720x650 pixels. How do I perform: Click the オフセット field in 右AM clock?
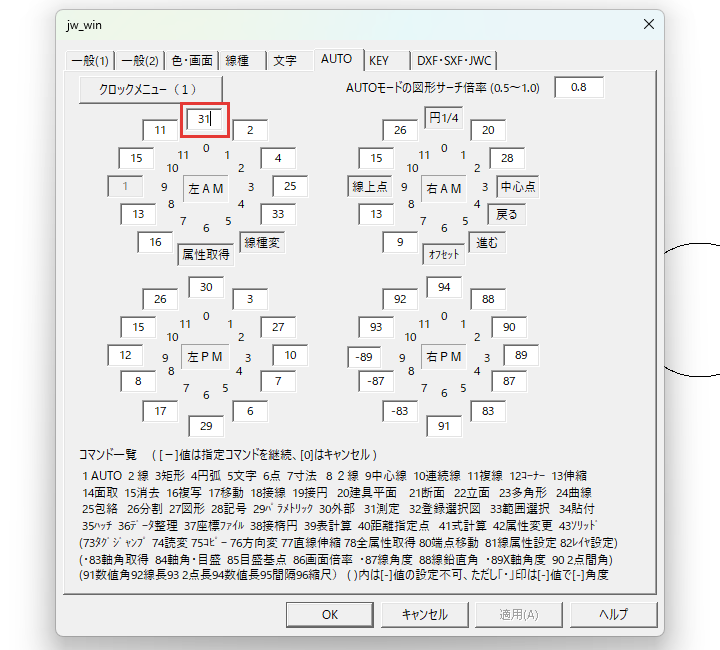click(444, 254)
